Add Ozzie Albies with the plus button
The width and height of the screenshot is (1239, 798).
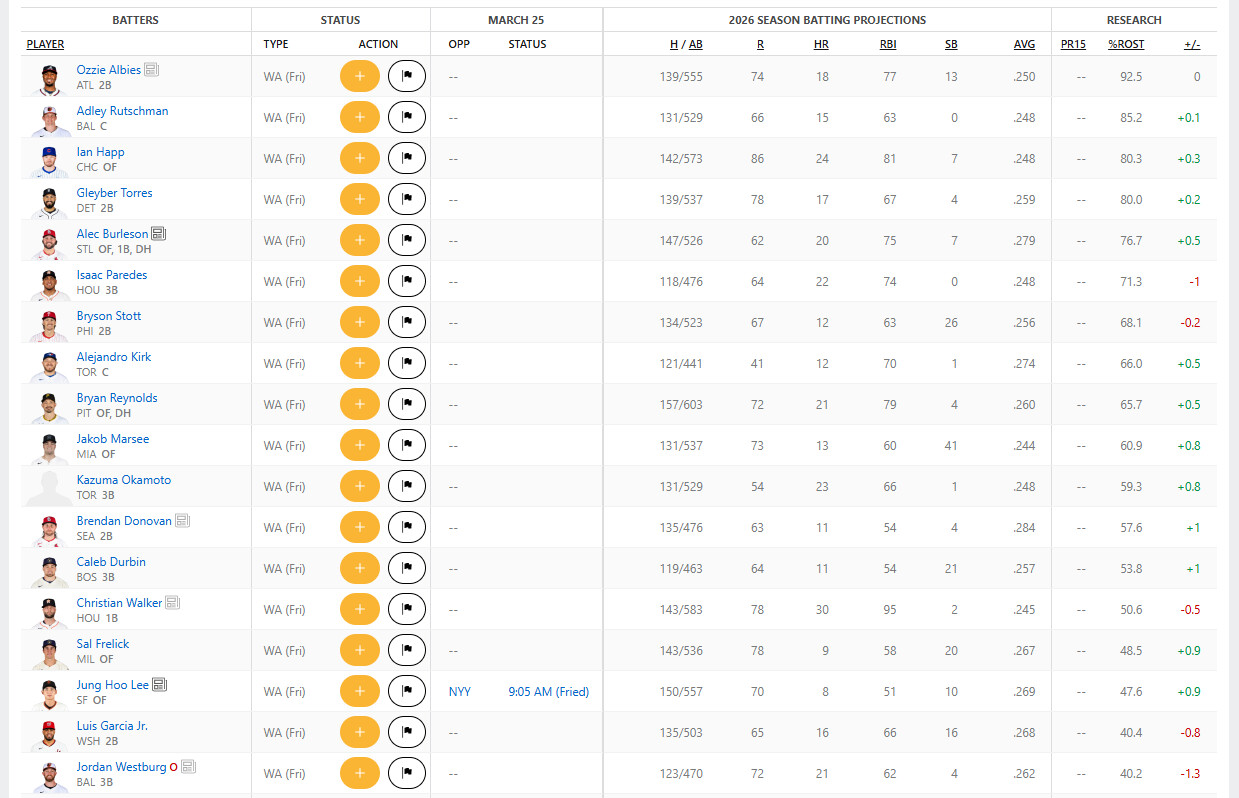pos(359,77)
